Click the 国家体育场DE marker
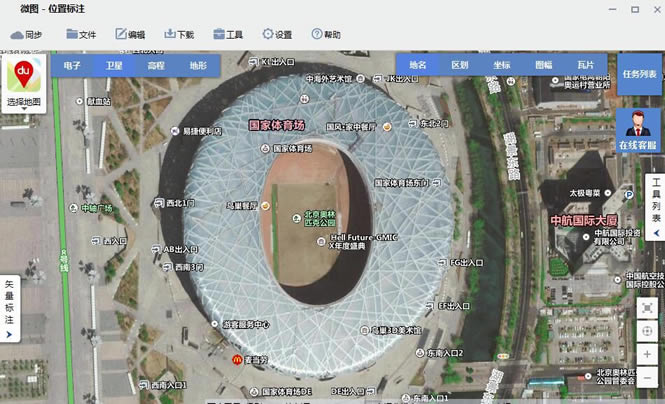665x404 pixels. pyautogui.click(x=254, y=391)
